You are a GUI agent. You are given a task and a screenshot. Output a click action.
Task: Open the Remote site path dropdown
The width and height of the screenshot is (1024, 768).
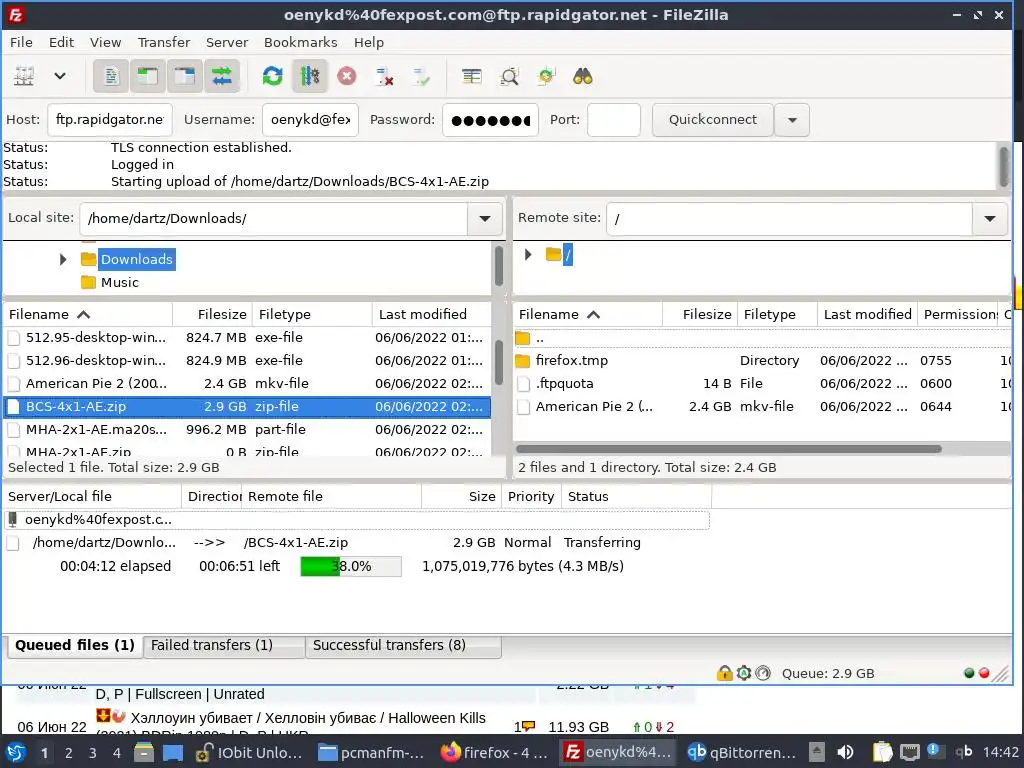click(990, 219)
